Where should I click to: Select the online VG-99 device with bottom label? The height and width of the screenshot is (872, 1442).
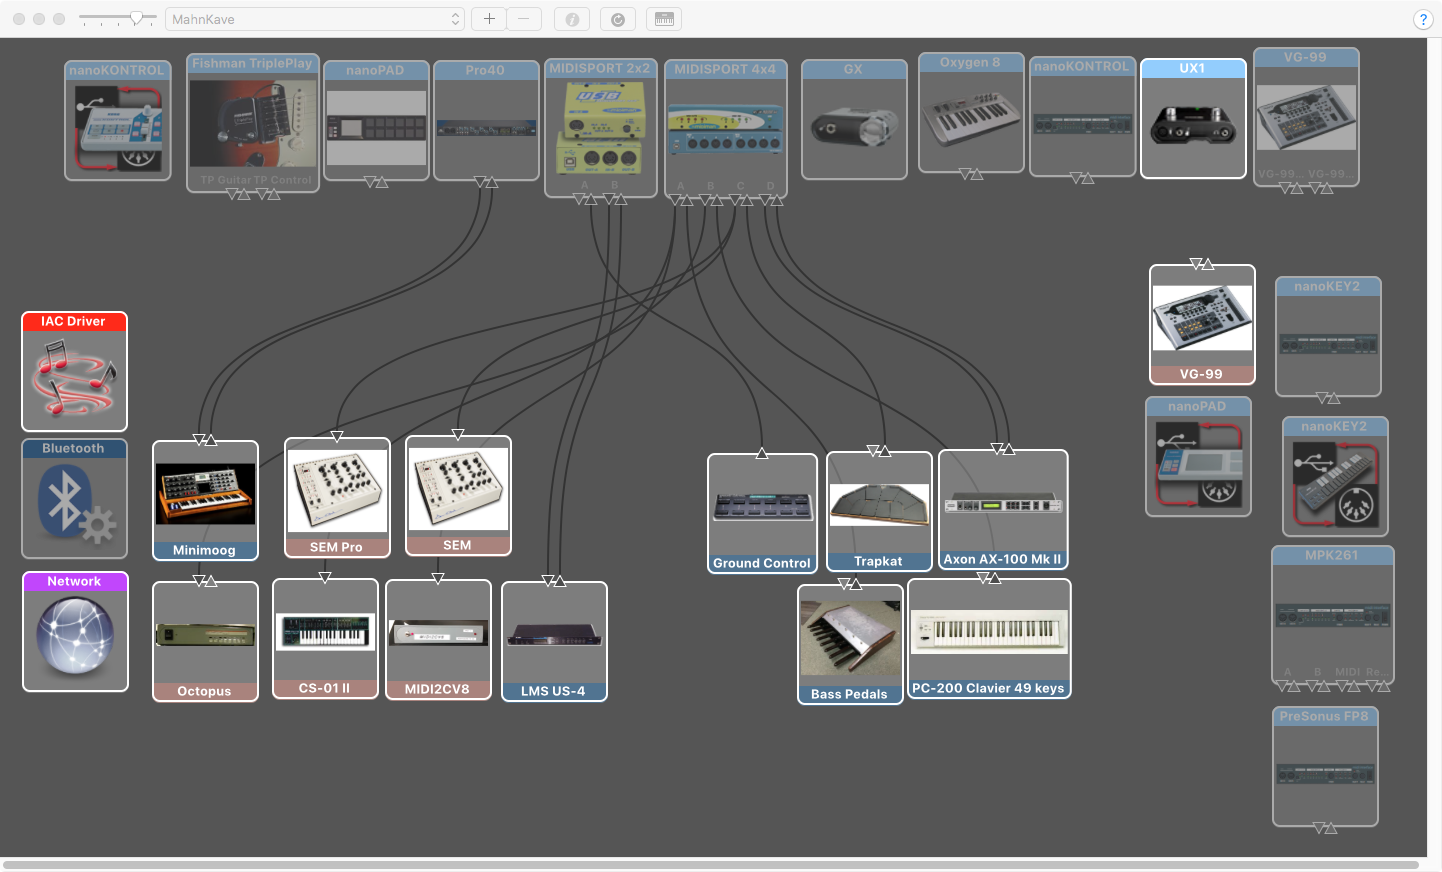coord(1202,324)
